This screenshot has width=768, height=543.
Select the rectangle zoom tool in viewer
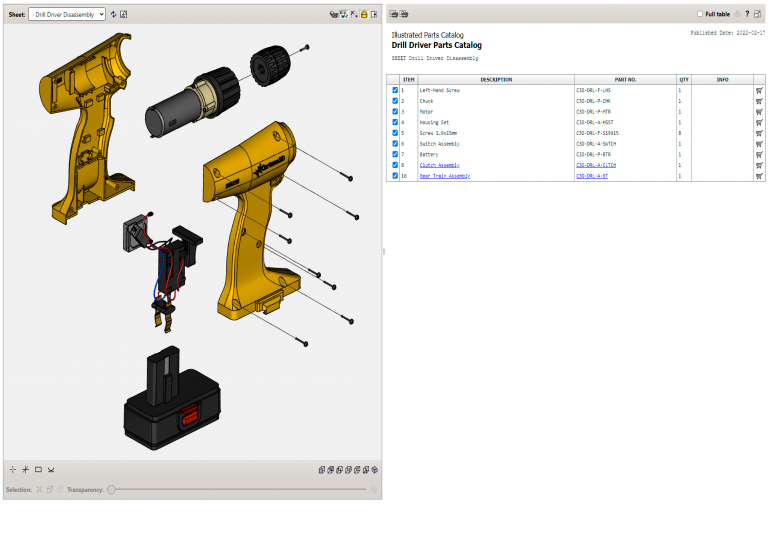(x=38, y=469)
